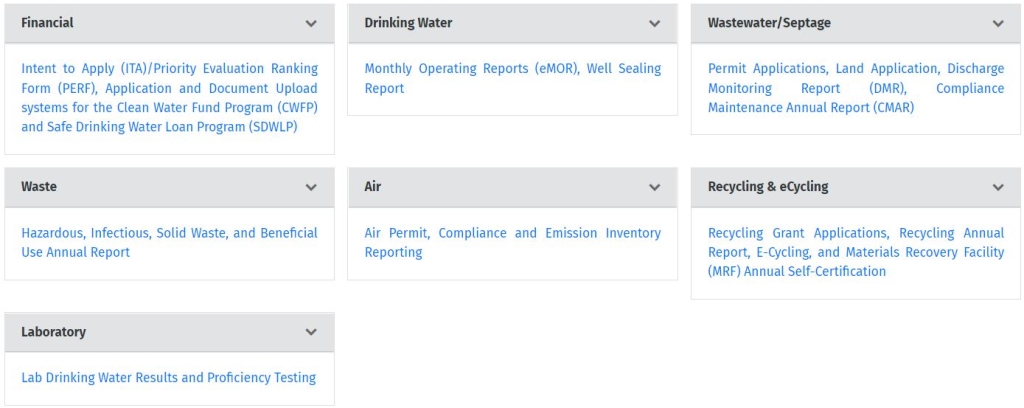
Task: Toggle the Recycling & eCycling chevron
Action: click(997, 187)
